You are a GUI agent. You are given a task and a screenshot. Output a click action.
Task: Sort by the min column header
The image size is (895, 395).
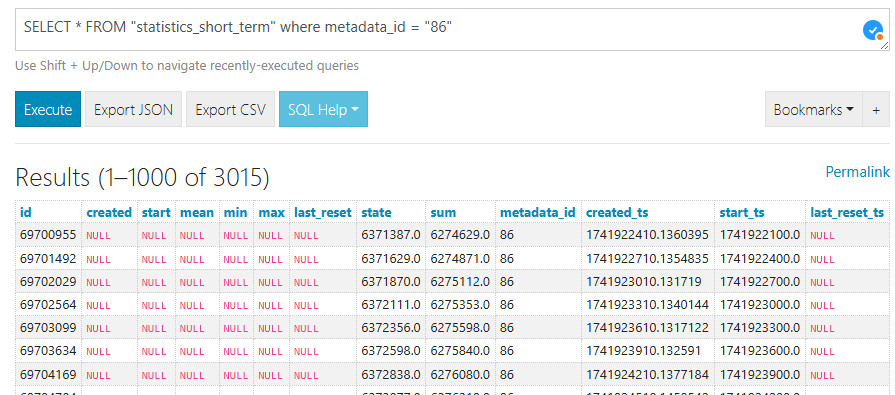236,213
